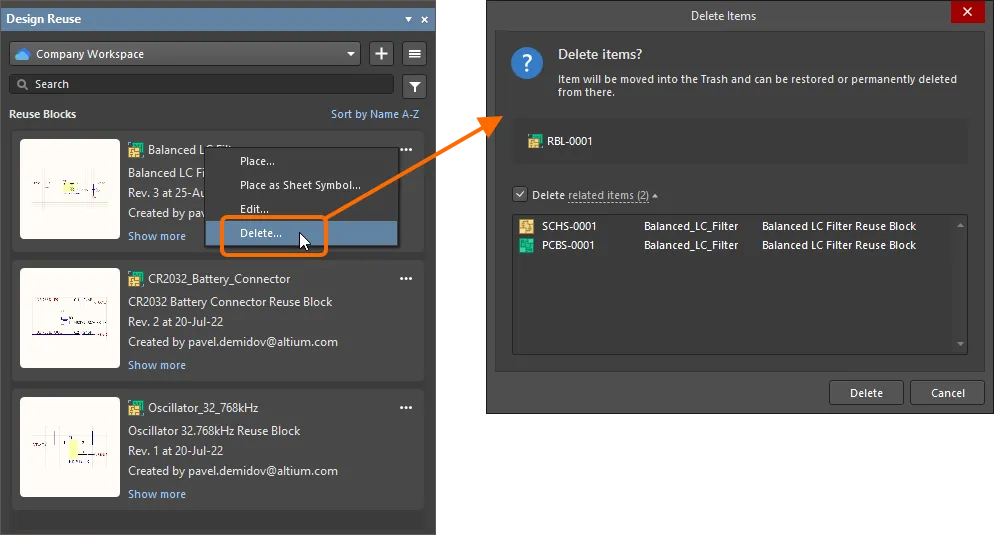The image size is (994, 535).
Task: Click into the Search input field
Action: click(x=202, y=84)
